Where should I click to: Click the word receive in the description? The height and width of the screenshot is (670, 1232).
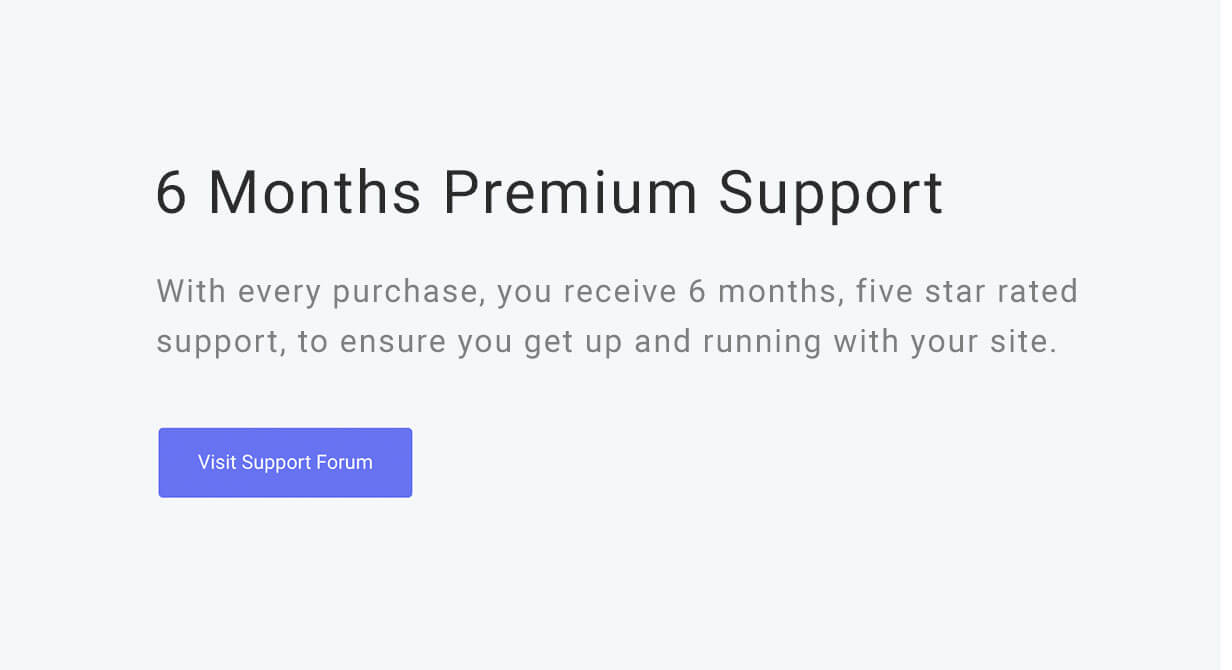pos(622,291)
